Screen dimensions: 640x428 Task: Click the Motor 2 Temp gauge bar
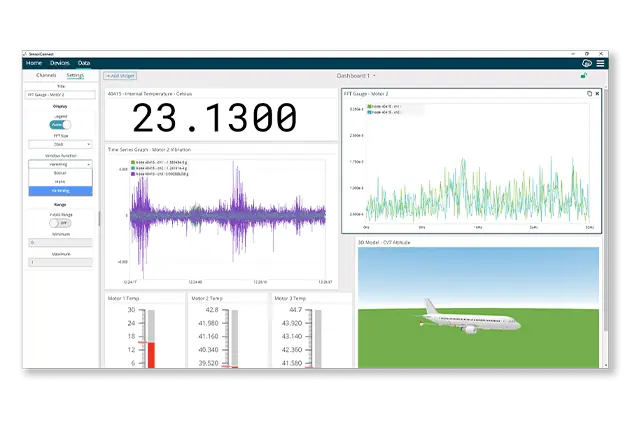235,339
